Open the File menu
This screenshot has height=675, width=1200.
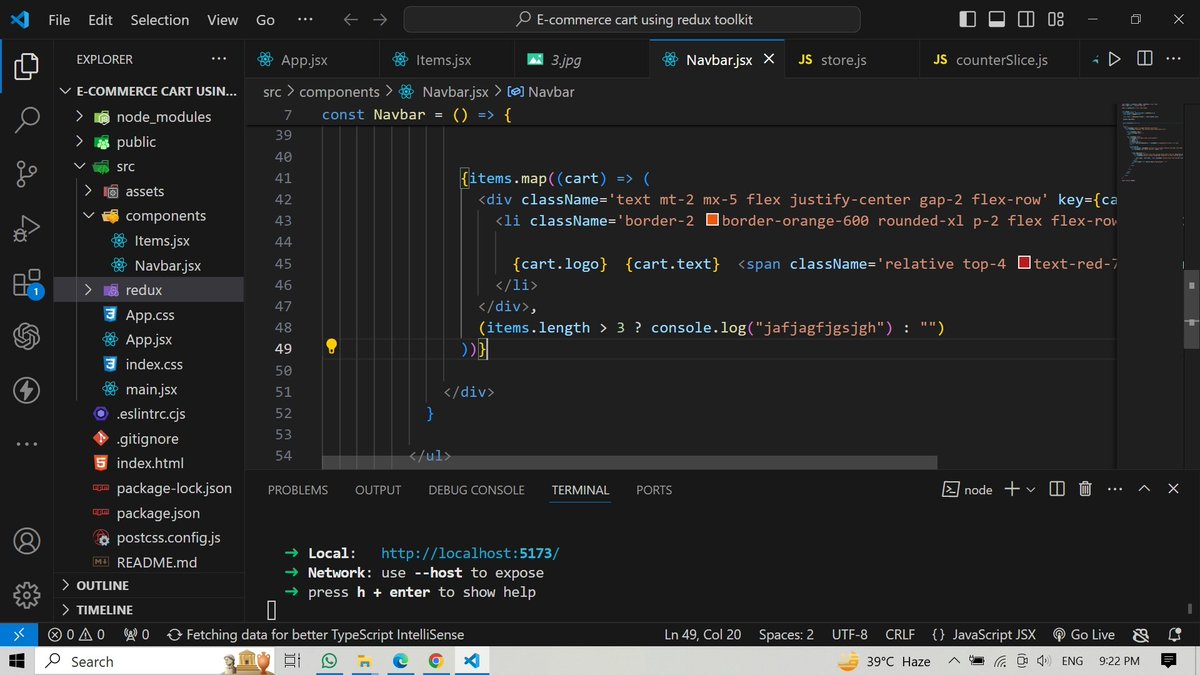click(59, 19)
